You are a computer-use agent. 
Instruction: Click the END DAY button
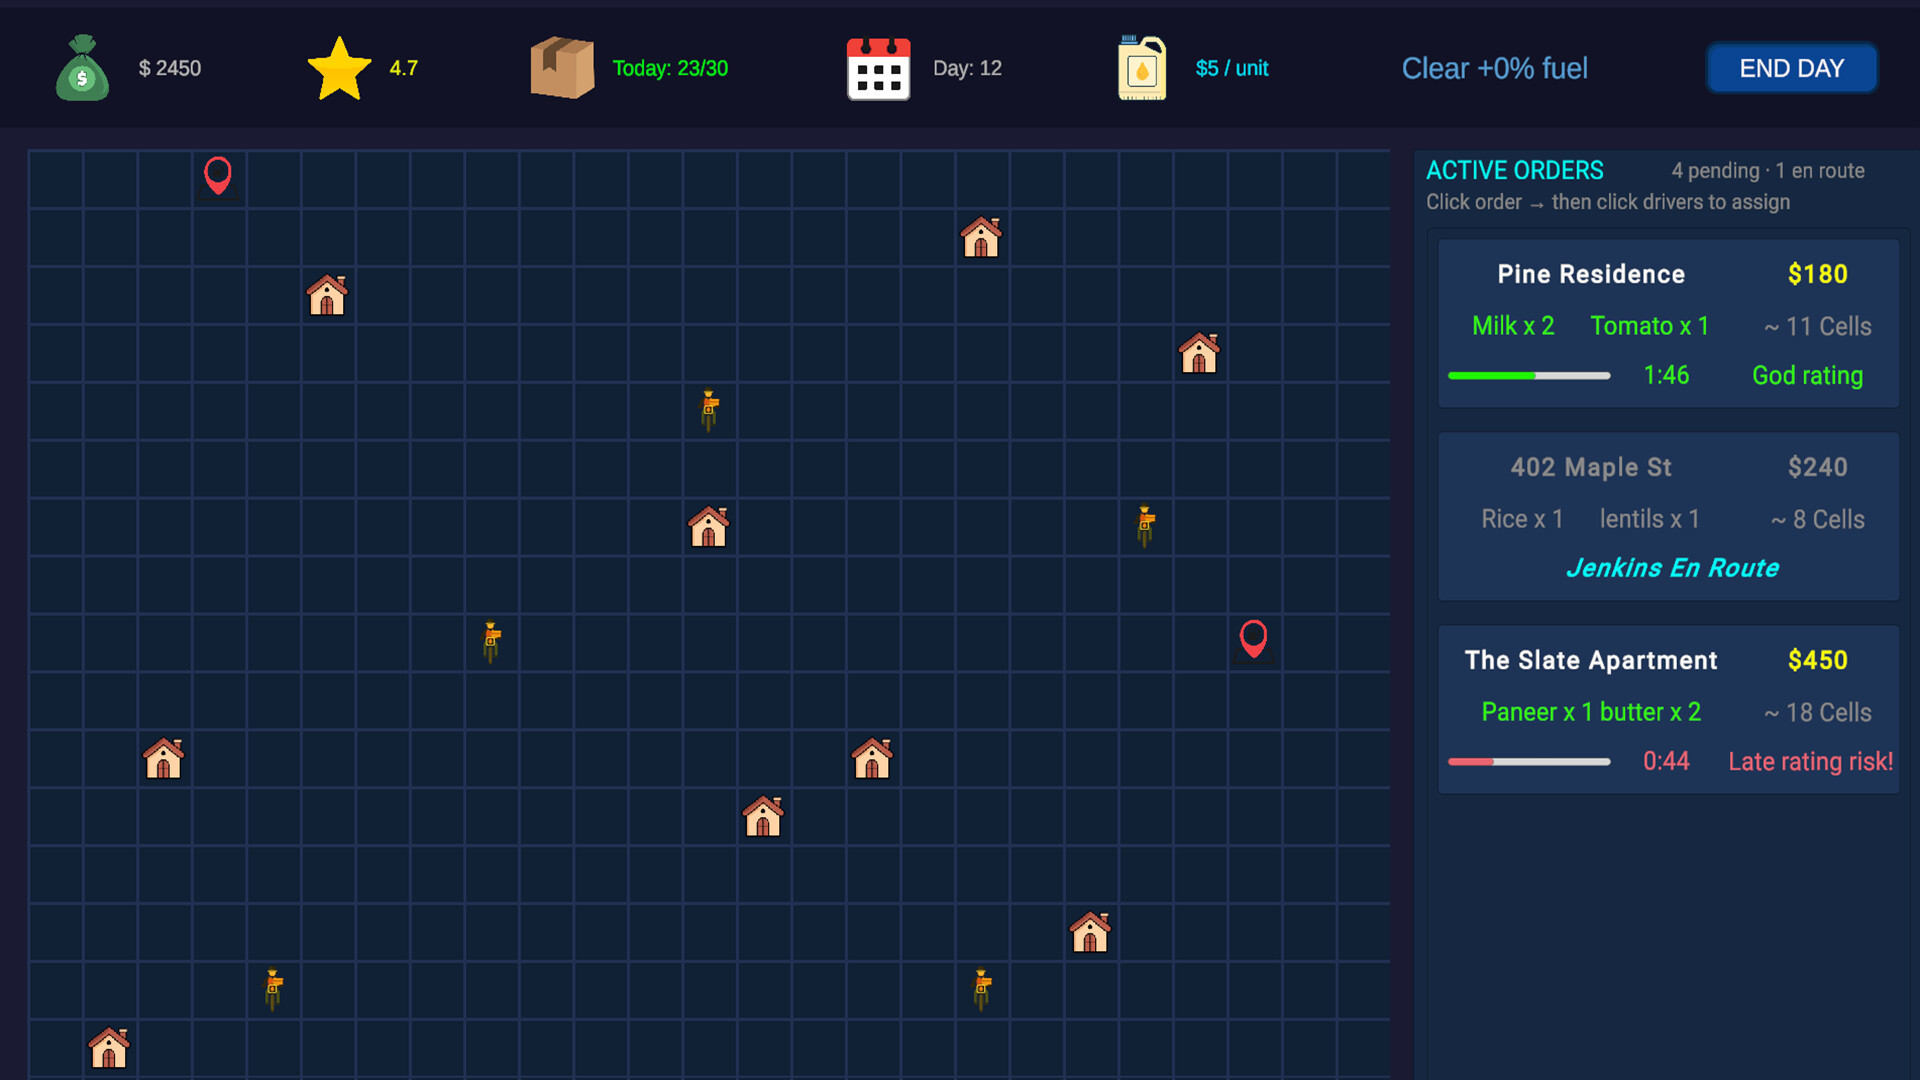coord(1791,68)
